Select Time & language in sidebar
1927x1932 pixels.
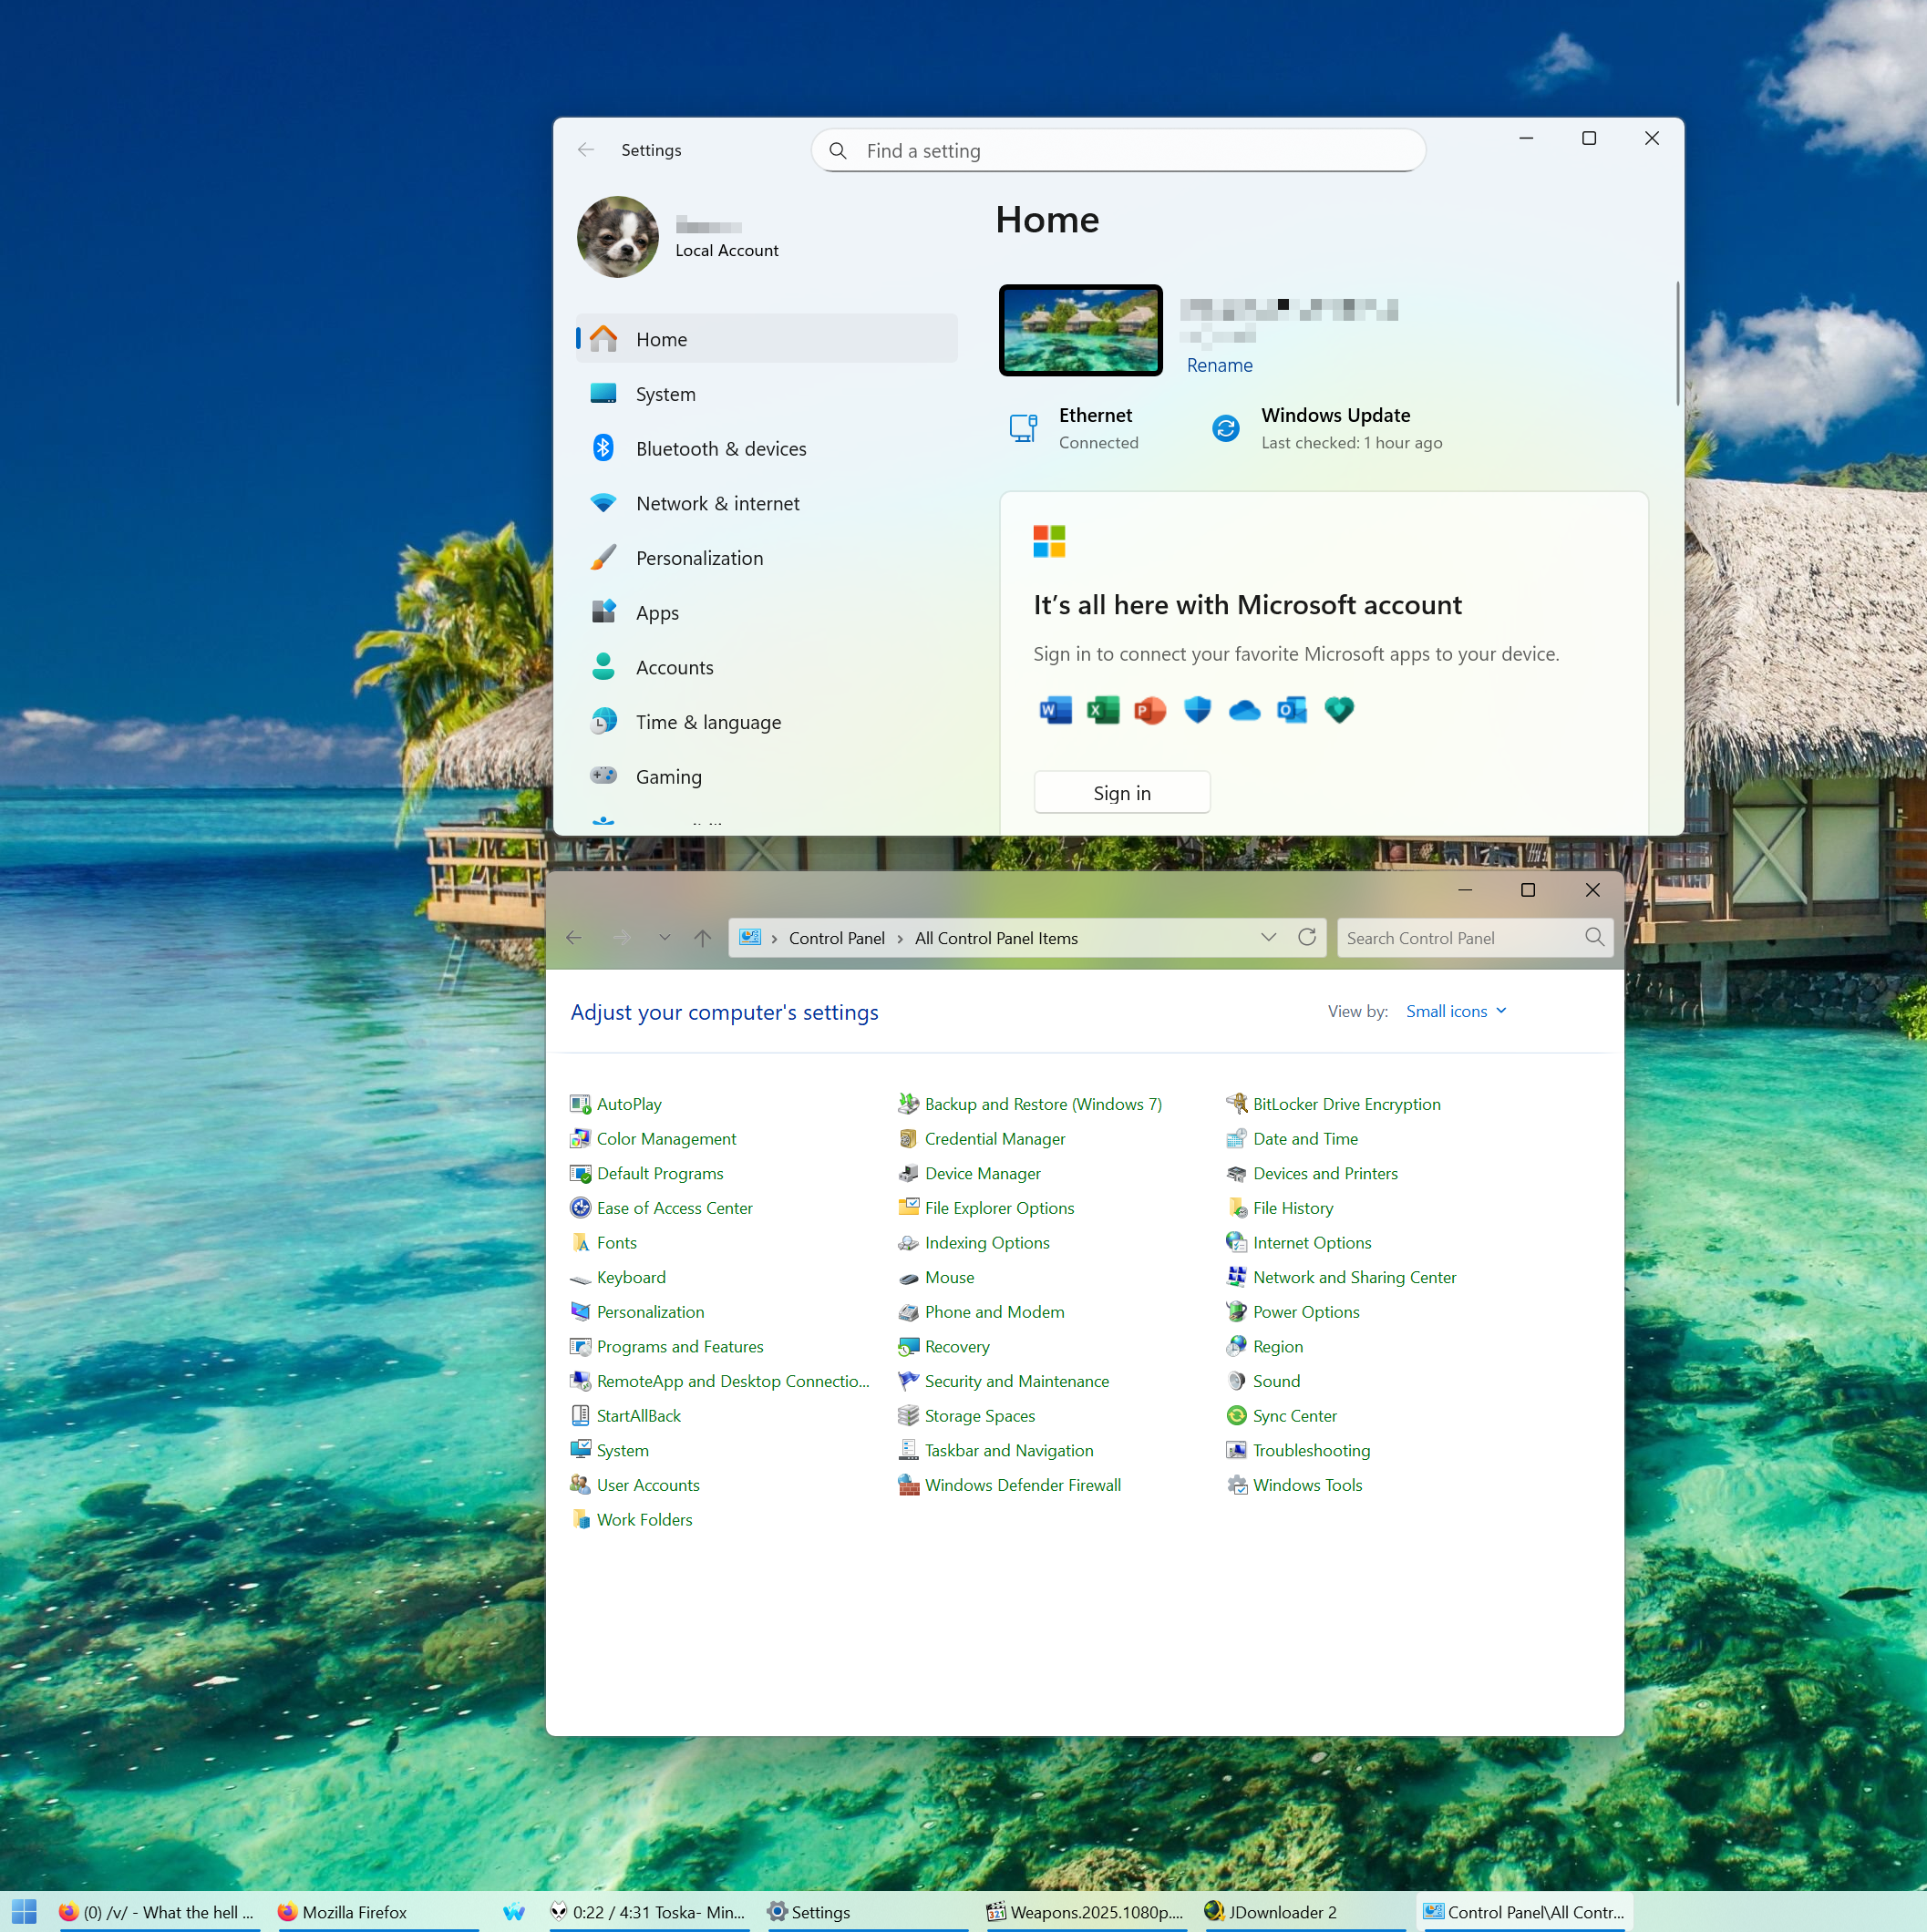click(708, 722)
